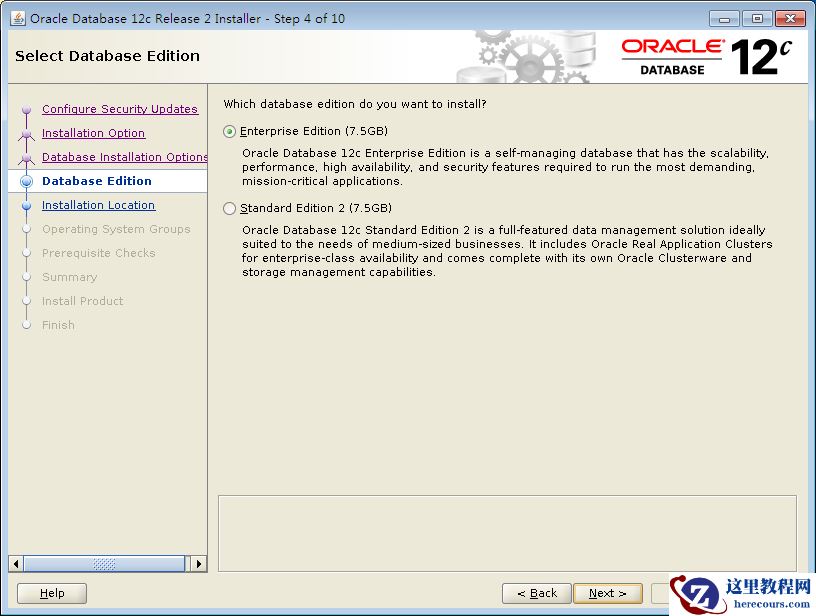The width and height of the screenshot is (816, 616).
Task: Click the Configure Security Updates bullet icon
Action: (27, 110)
